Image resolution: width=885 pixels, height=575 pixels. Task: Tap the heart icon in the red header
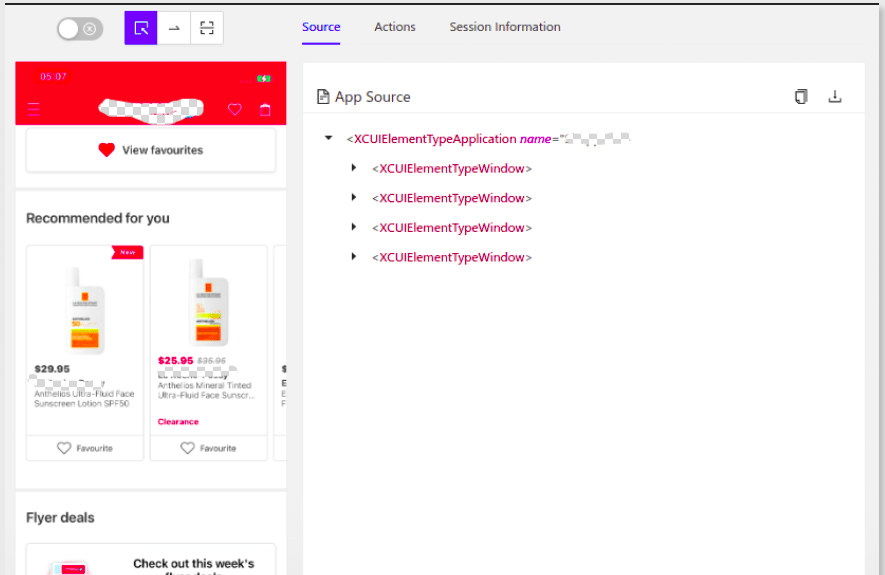pos(235,109)
